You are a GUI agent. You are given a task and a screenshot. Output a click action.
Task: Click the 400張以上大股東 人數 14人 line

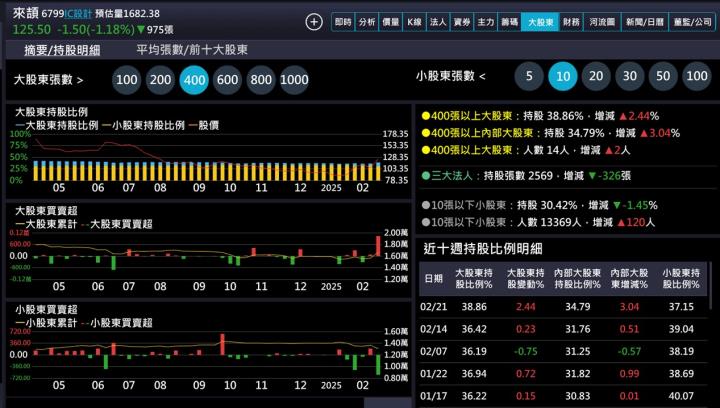[x=526, y=150]
